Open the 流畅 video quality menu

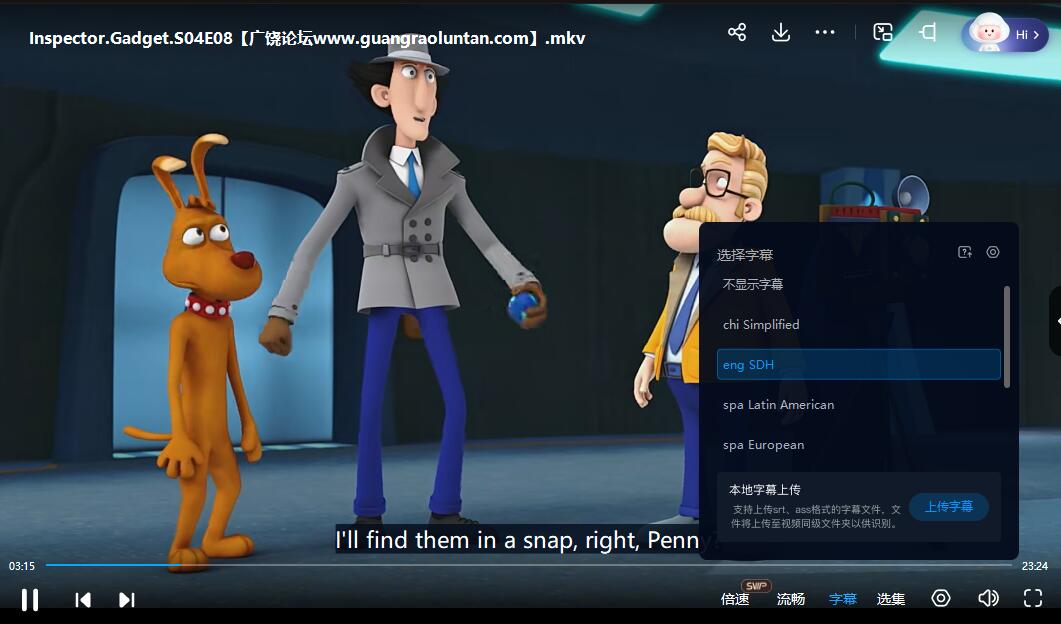point(790,599)
